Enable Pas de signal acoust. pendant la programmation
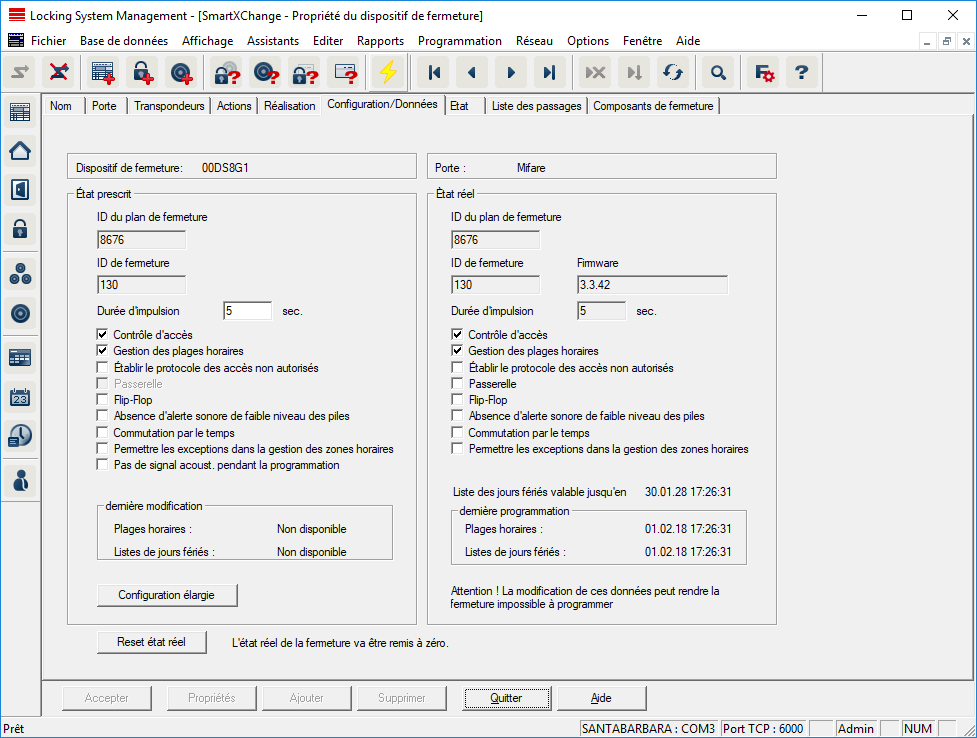 coord(103,465)
